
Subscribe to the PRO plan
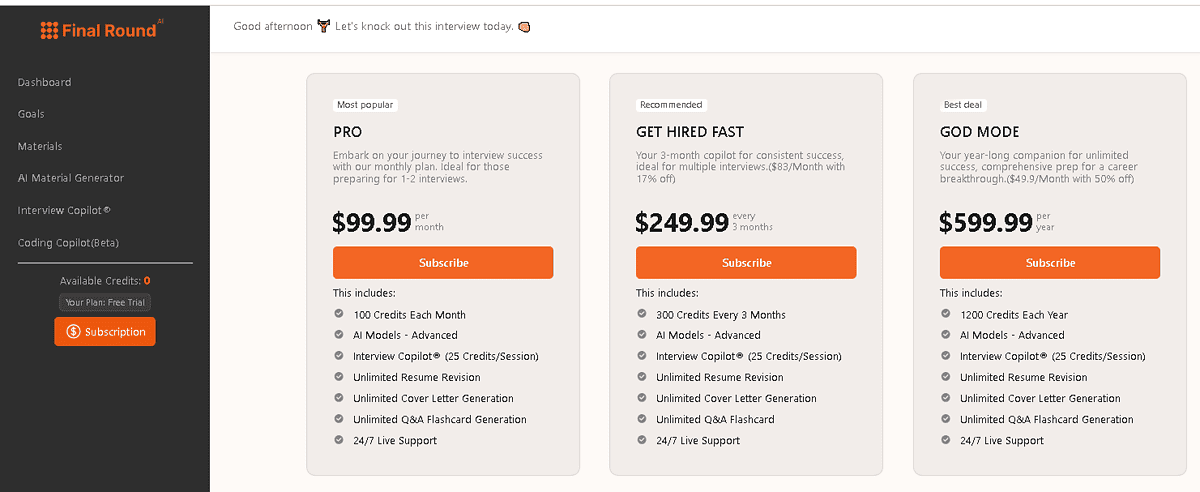pos(443,263)
